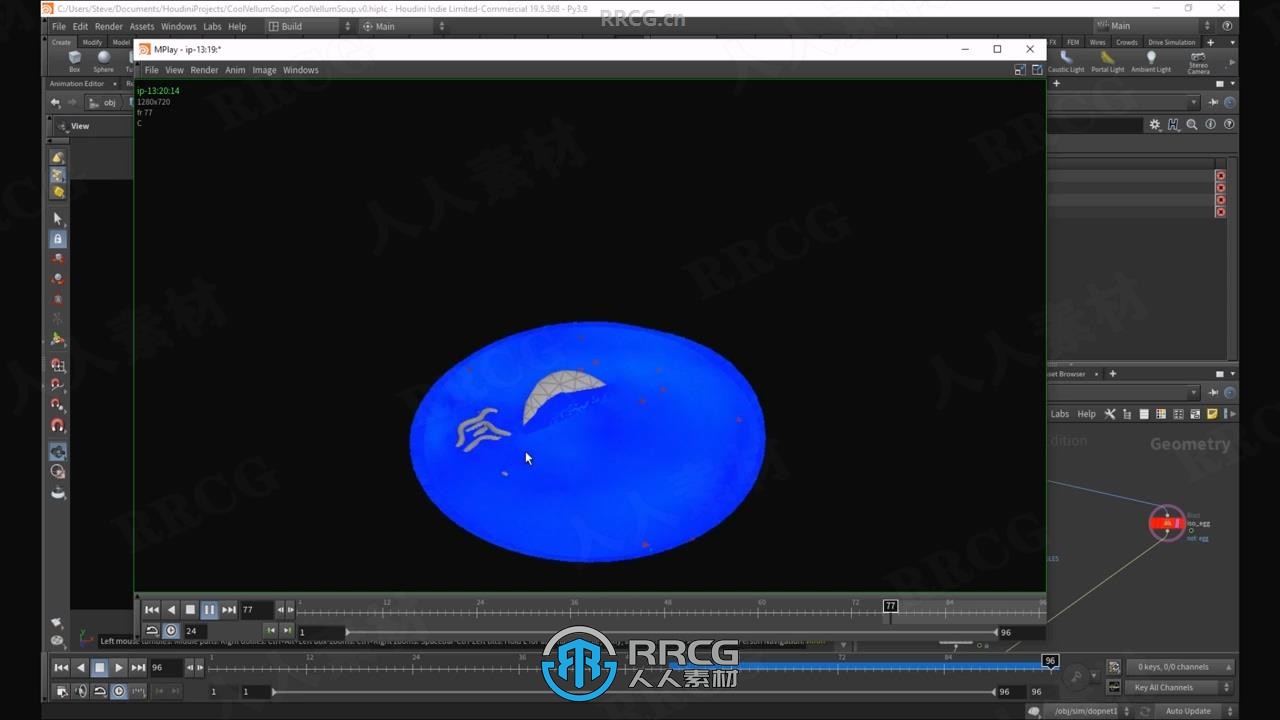The image size is (1280, 720).
Task: Click the parameter search magnifier icon
Action: (x=1192, y=125)
